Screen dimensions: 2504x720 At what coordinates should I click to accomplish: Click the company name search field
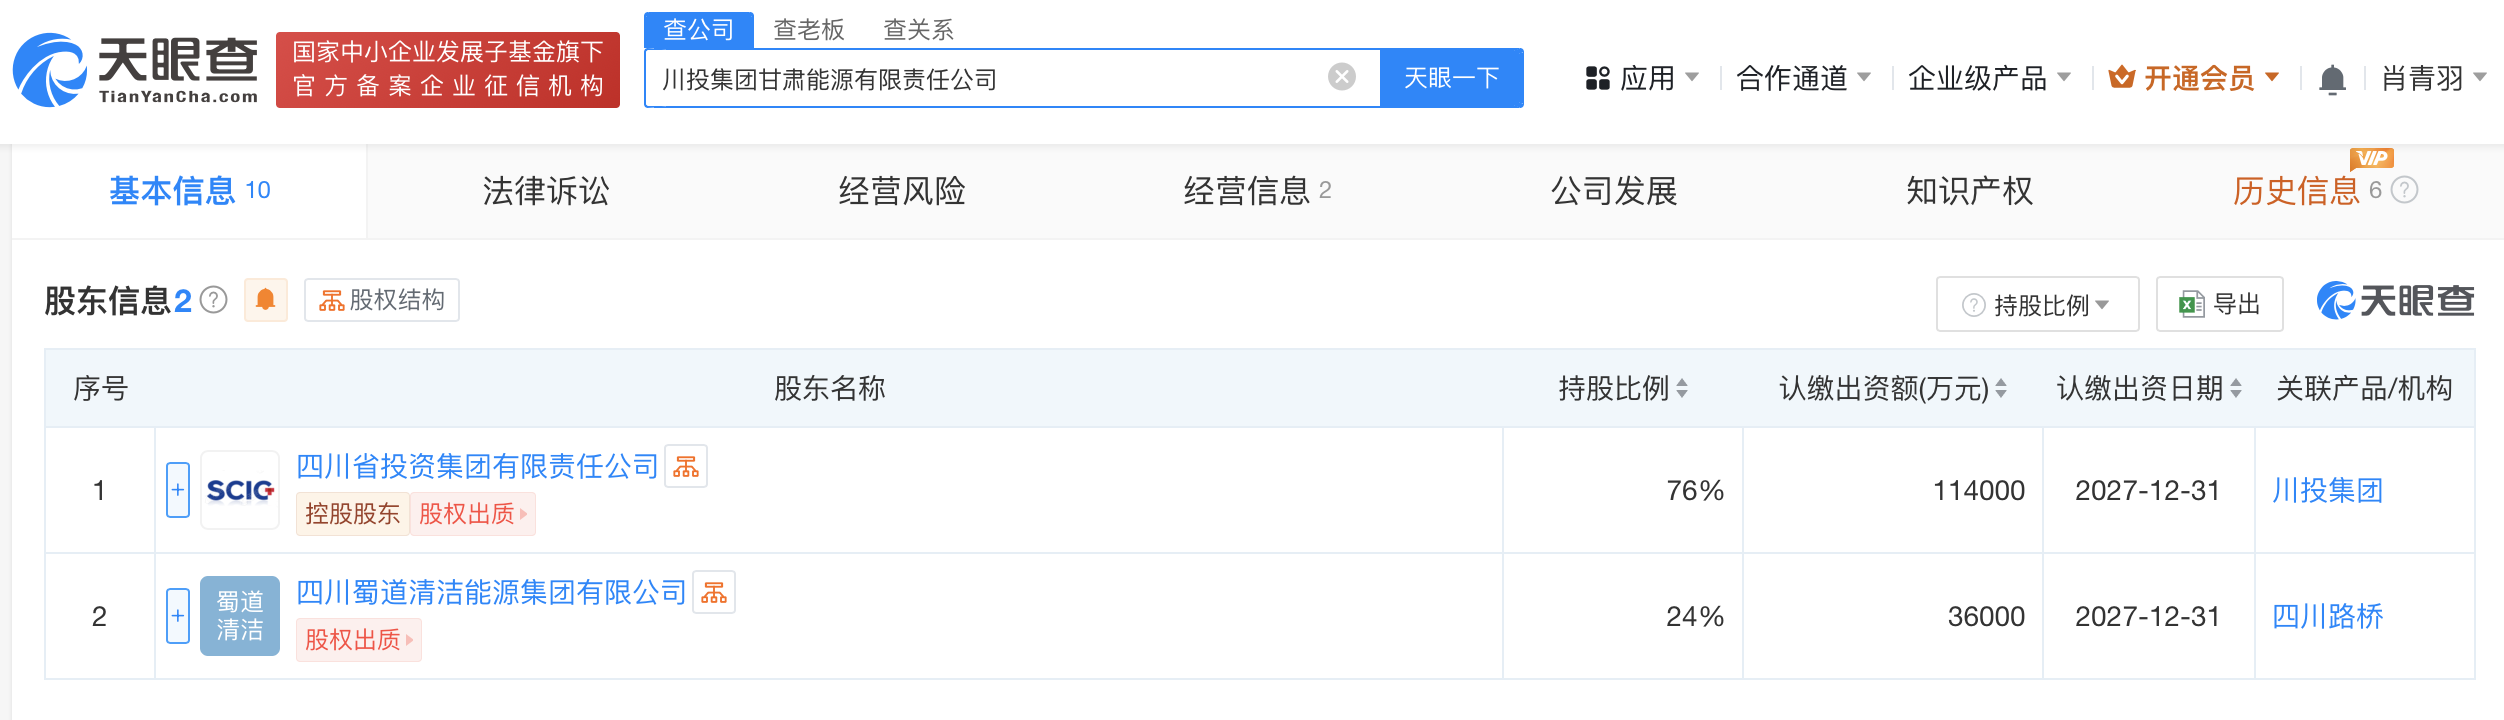tap(990, 78)
